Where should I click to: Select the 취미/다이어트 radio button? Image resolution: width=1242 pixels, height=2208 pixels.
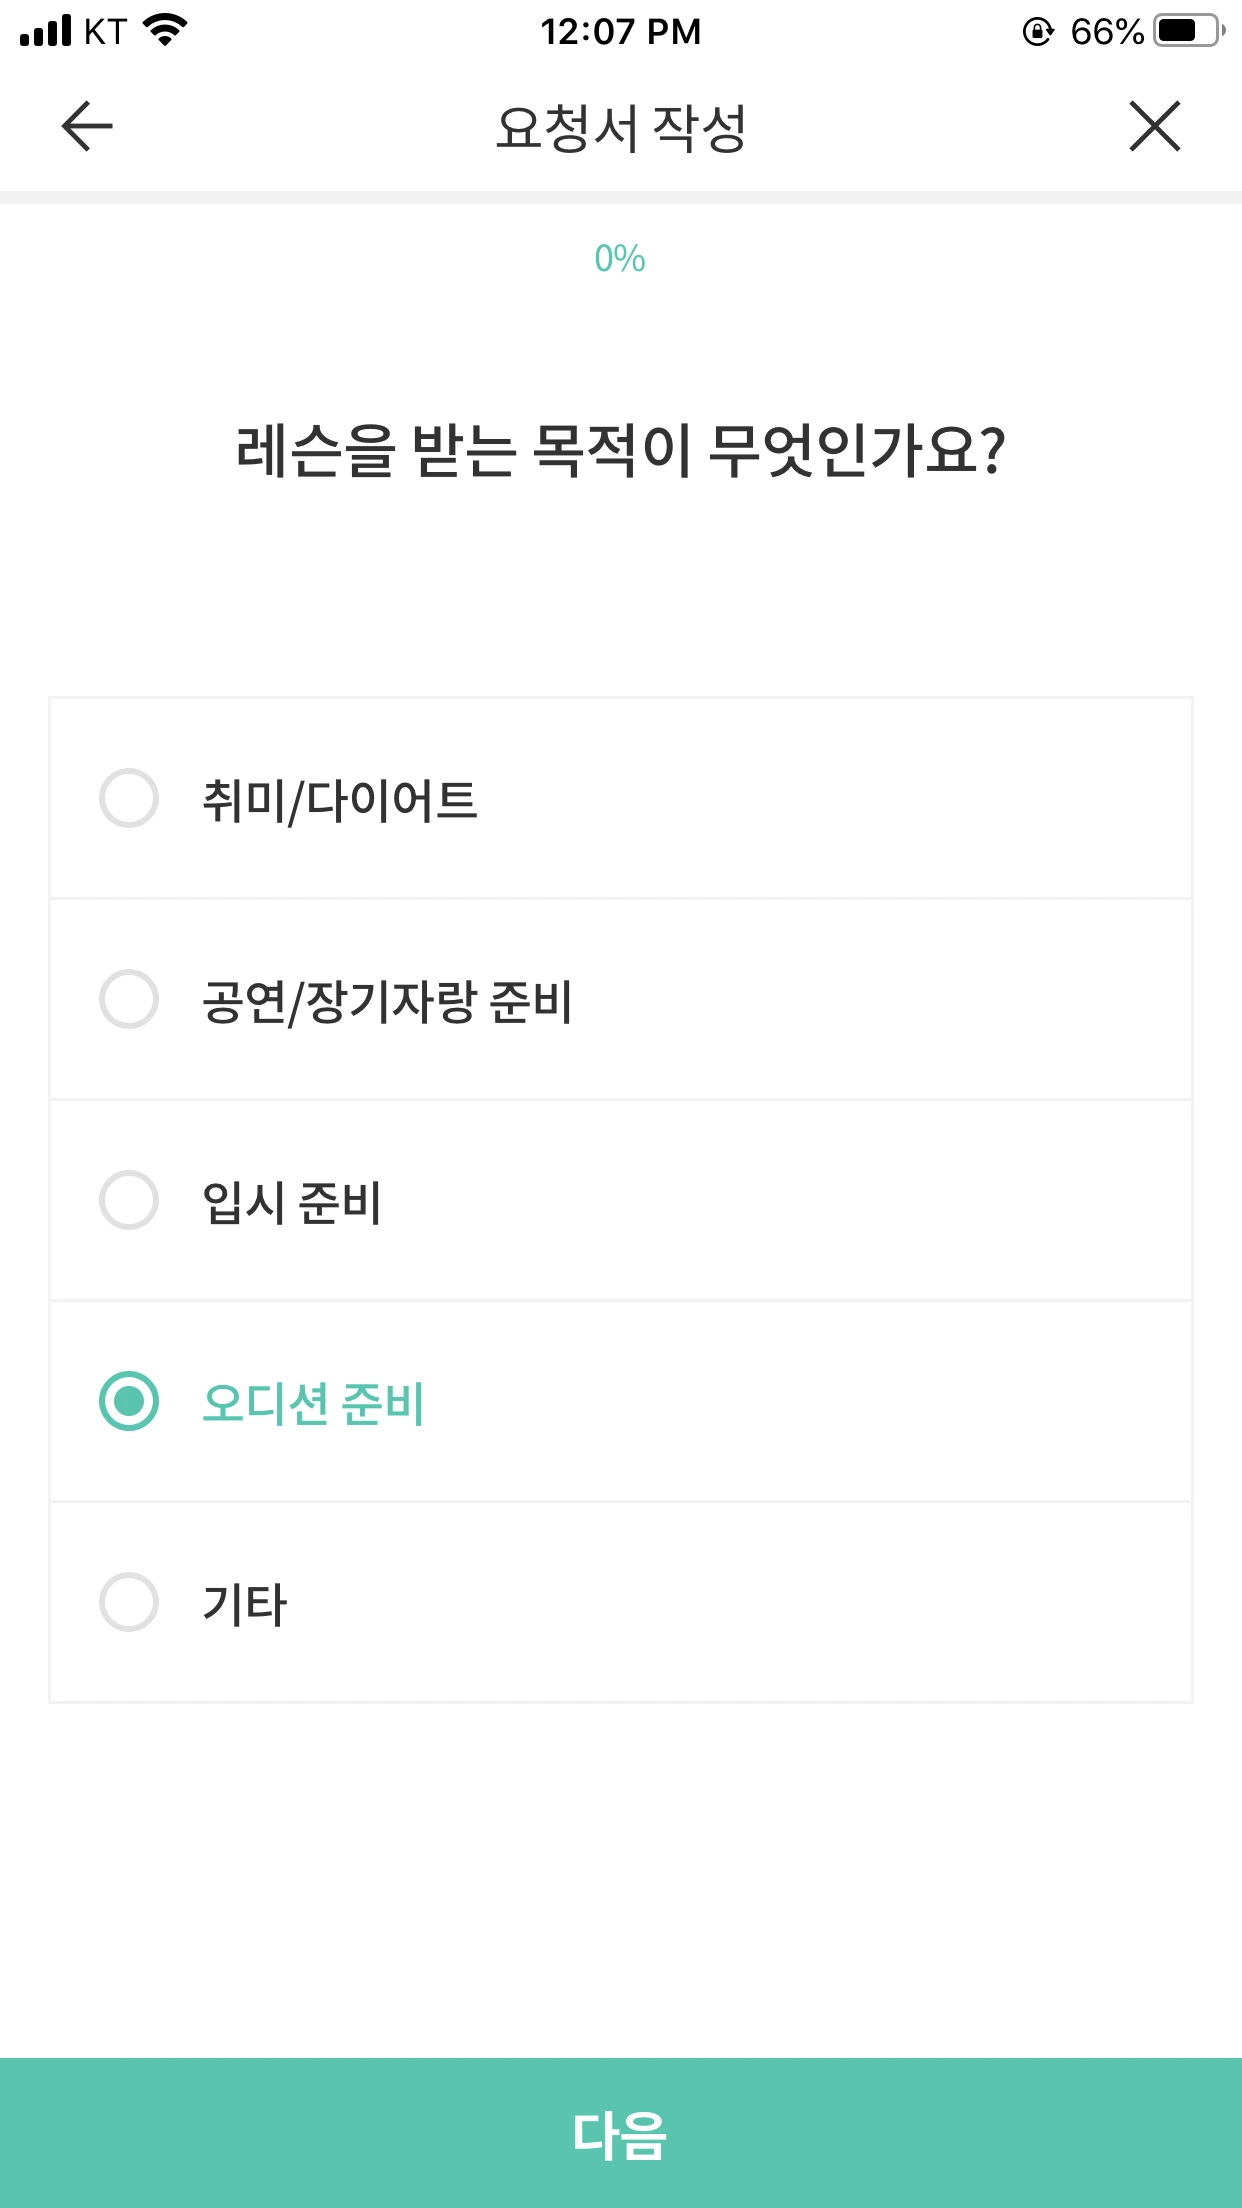[x=129, y=798]
